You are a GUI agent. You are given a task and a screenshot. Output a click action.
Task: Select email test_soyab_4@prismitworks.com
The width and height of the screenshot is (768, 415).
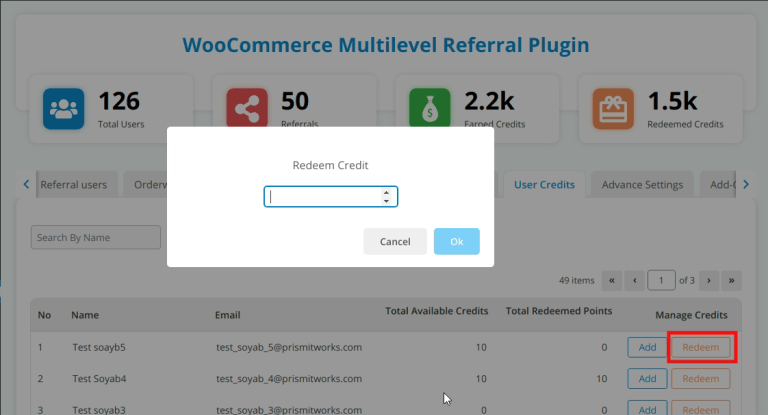(x=289, y=379)
